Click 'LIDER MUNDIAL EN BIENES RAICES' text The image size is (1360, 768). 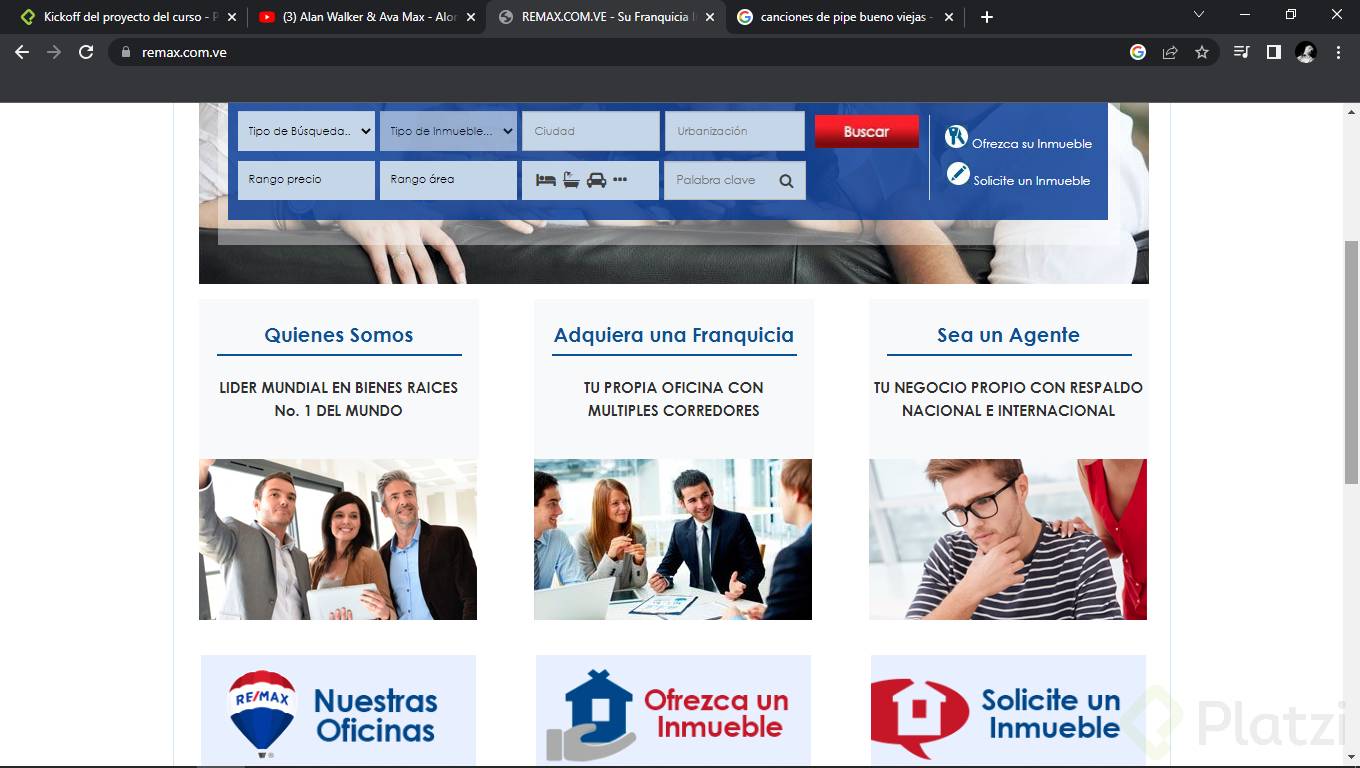point(339,387)
